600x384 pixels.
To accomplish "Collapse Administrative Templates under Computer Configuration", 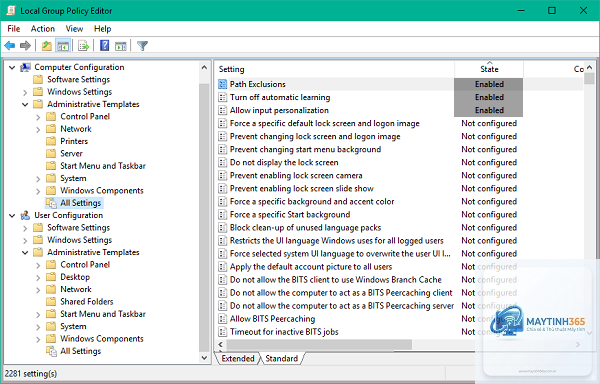I will (x=25, y=104).
